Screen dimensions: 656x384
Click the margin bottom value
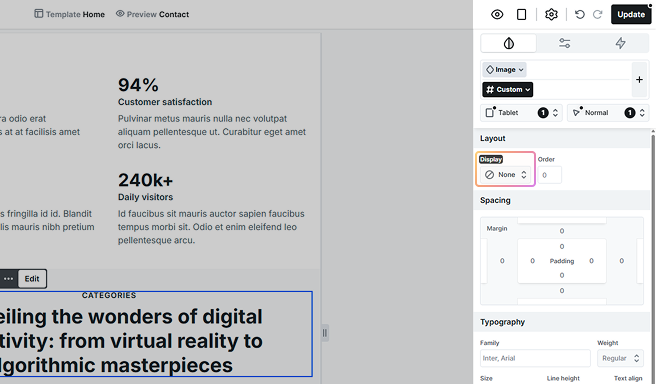coord(562,291)
